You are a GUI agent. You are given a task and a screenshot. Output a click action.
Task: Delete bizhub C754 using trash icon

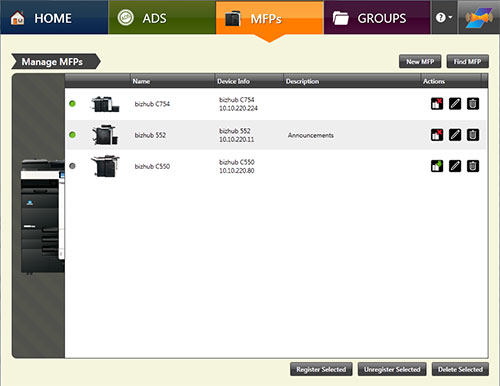[x=473, y=104]
